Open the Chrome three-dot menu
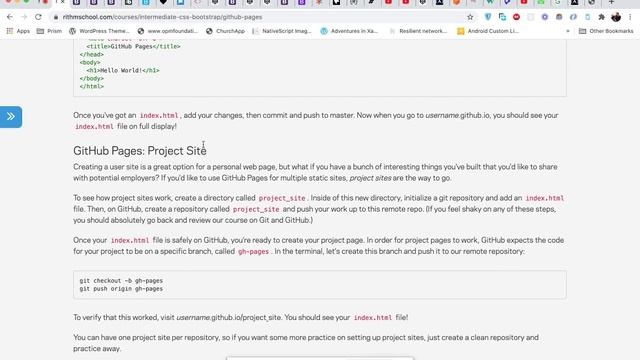The image size is (640, 360). point(630,17)
